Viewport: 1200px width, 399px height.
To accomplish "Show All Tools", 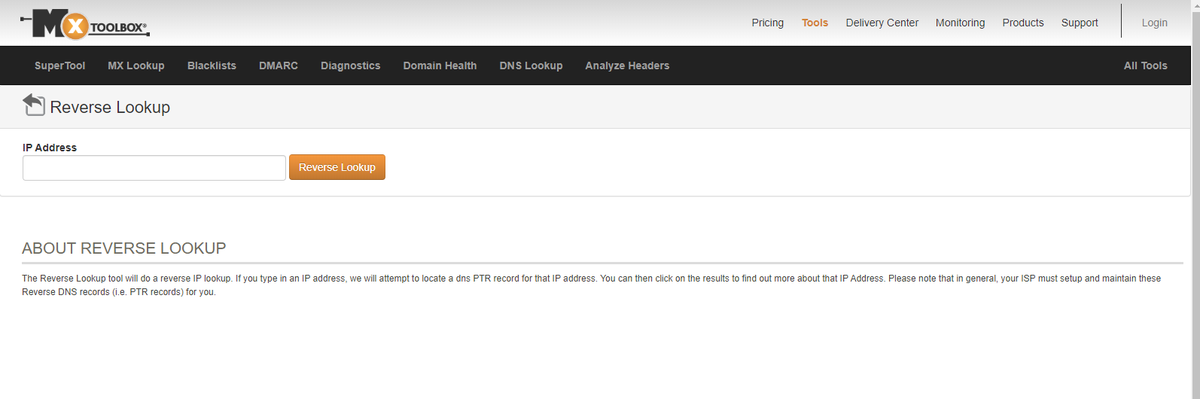I will pyautogui.click(x=1146, y=66).
